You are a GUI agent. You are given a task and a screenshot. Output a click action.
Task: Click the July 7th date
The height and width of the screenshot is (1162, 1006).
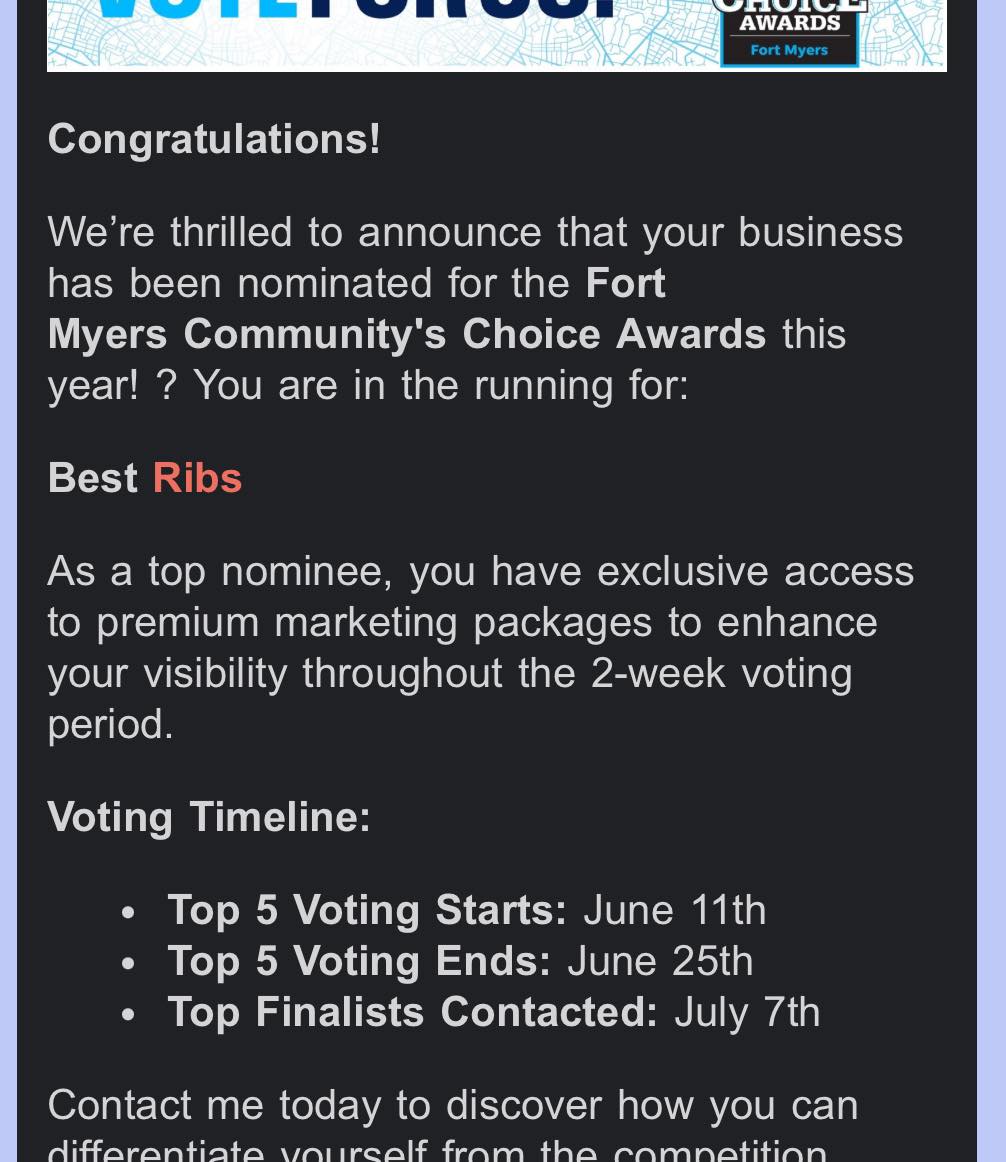747,1012
